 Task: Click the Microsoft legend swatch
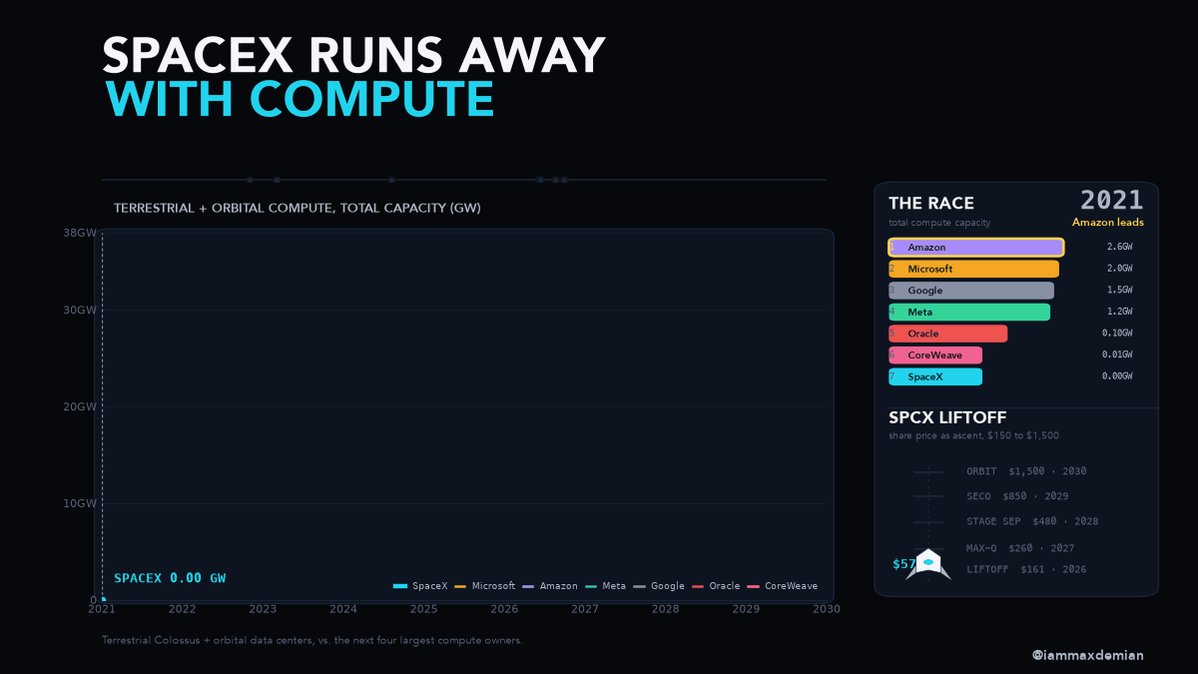pyautogui.click(x=460, y=586)
